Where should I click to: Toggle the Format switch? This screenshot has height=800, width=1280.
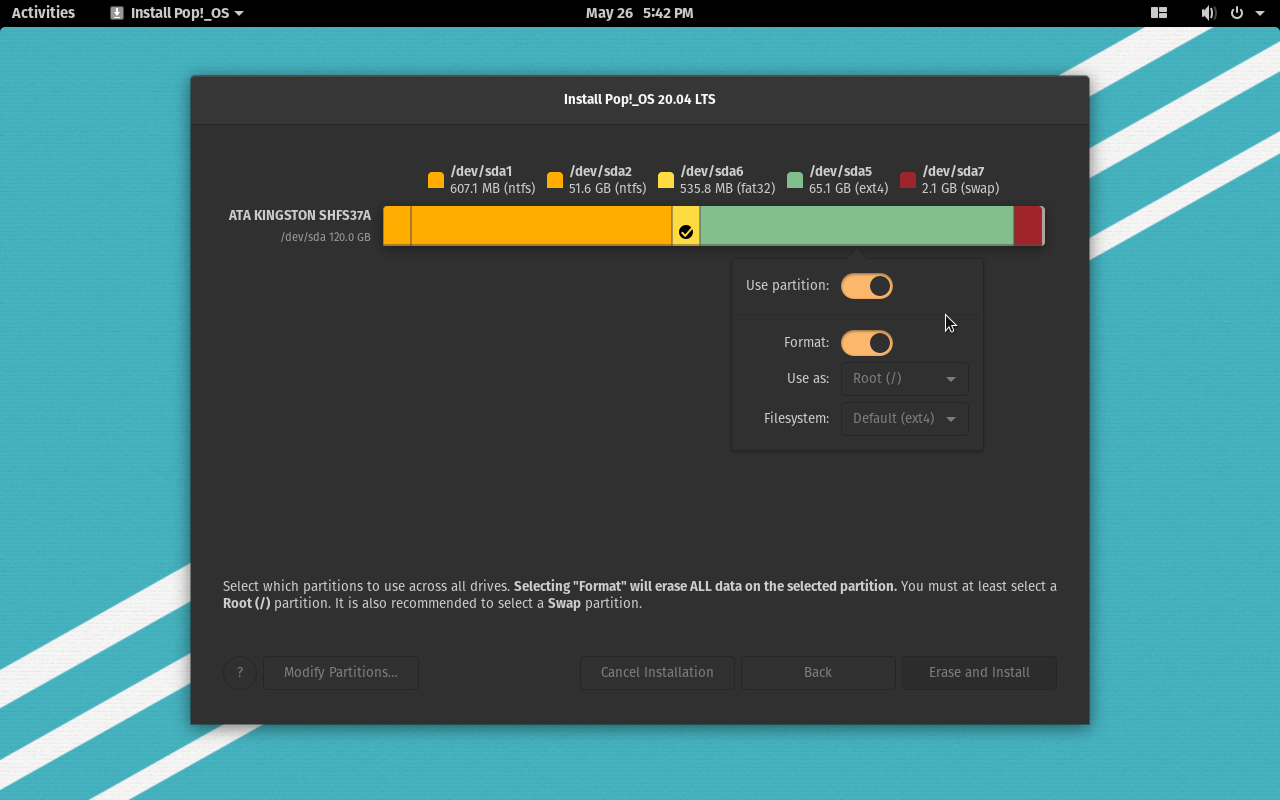click(867, 343)
